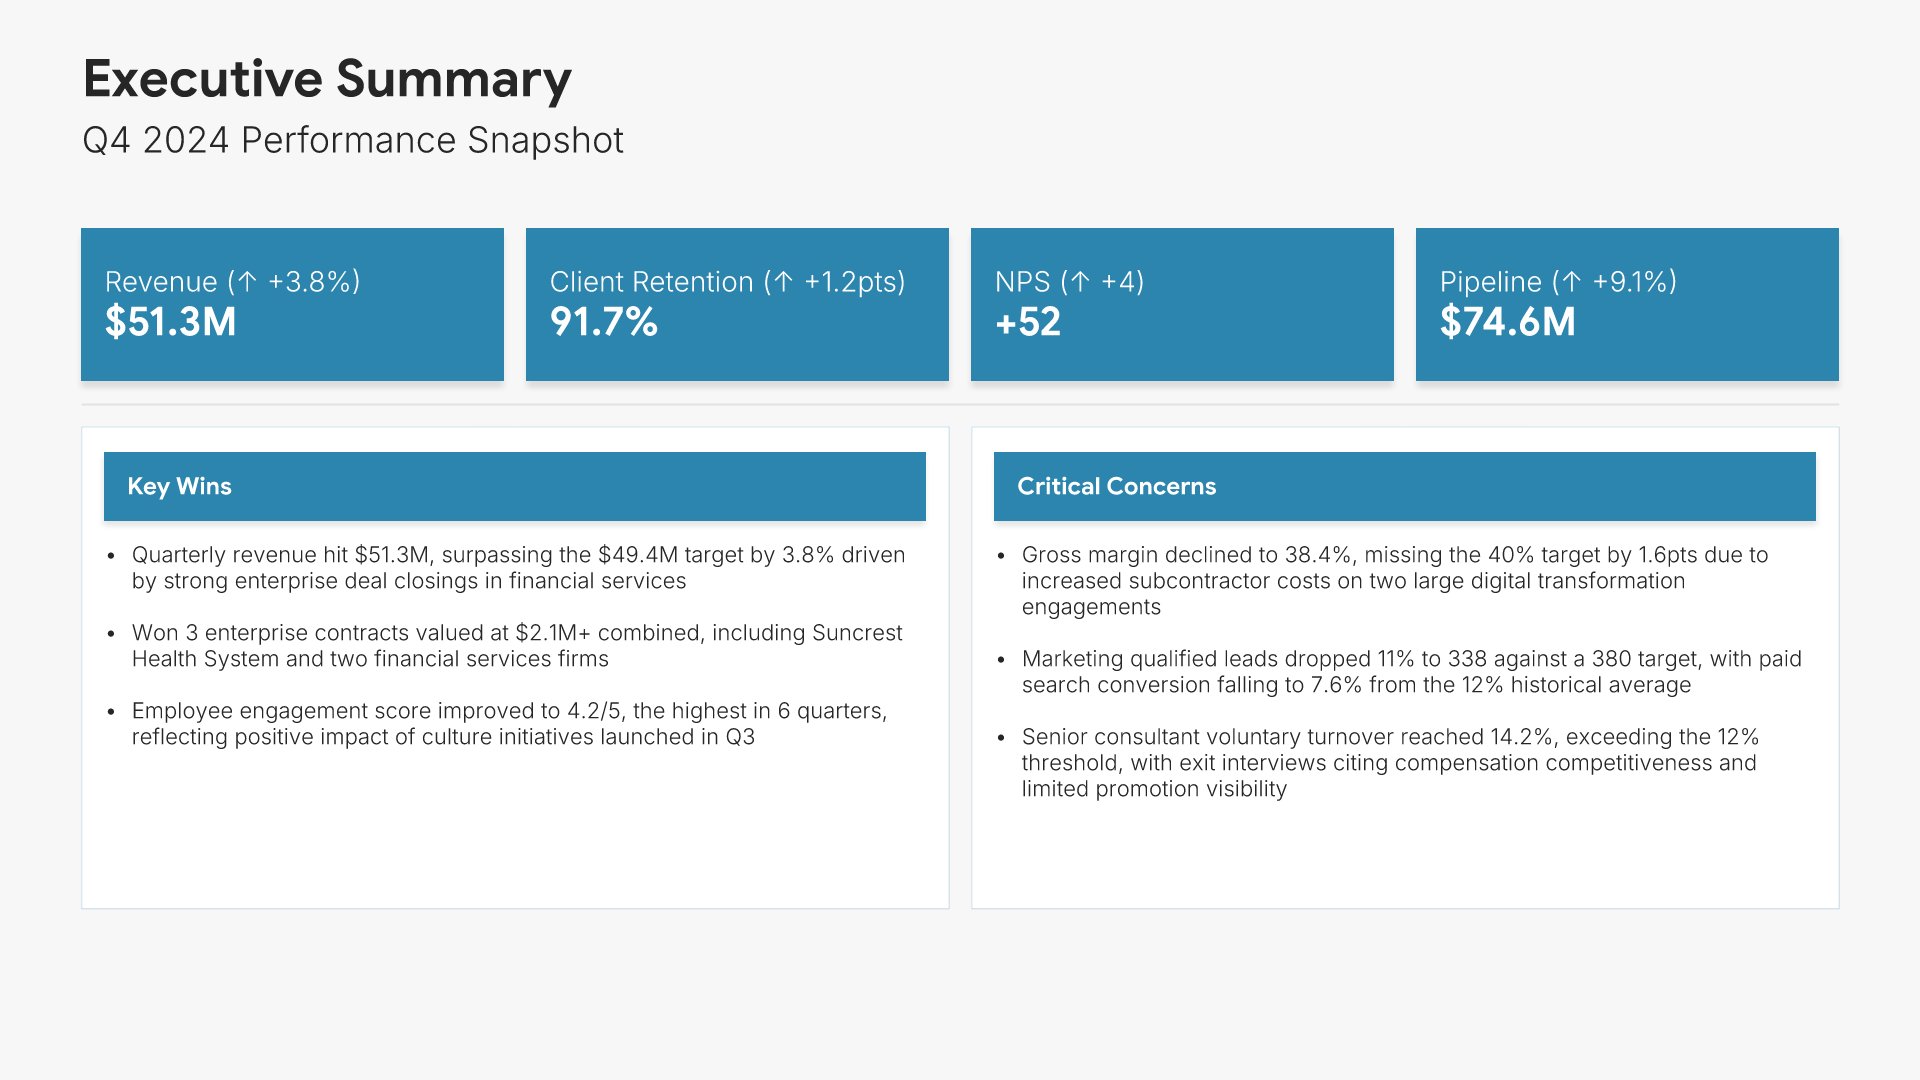Select the Executive Summary title

tap(327, 79)
